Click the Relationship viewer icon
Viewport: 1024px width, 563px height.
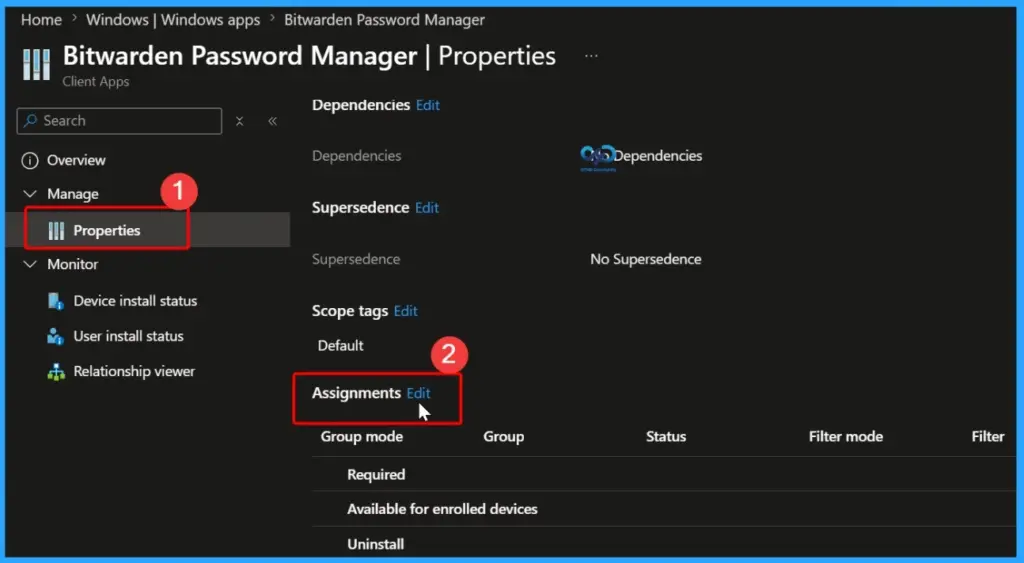[56, 372]
